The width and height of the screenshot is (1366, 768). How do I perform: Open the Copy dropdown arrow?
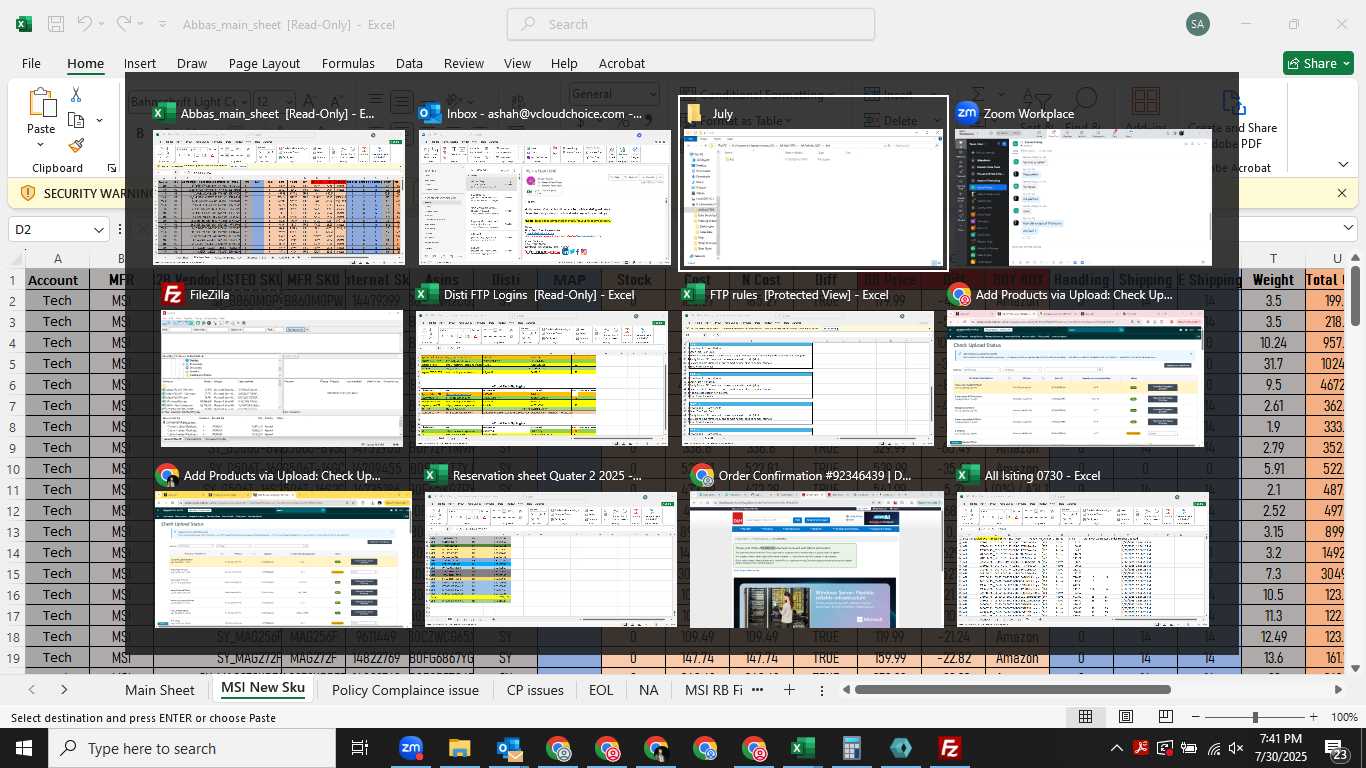tap(99, 120)
